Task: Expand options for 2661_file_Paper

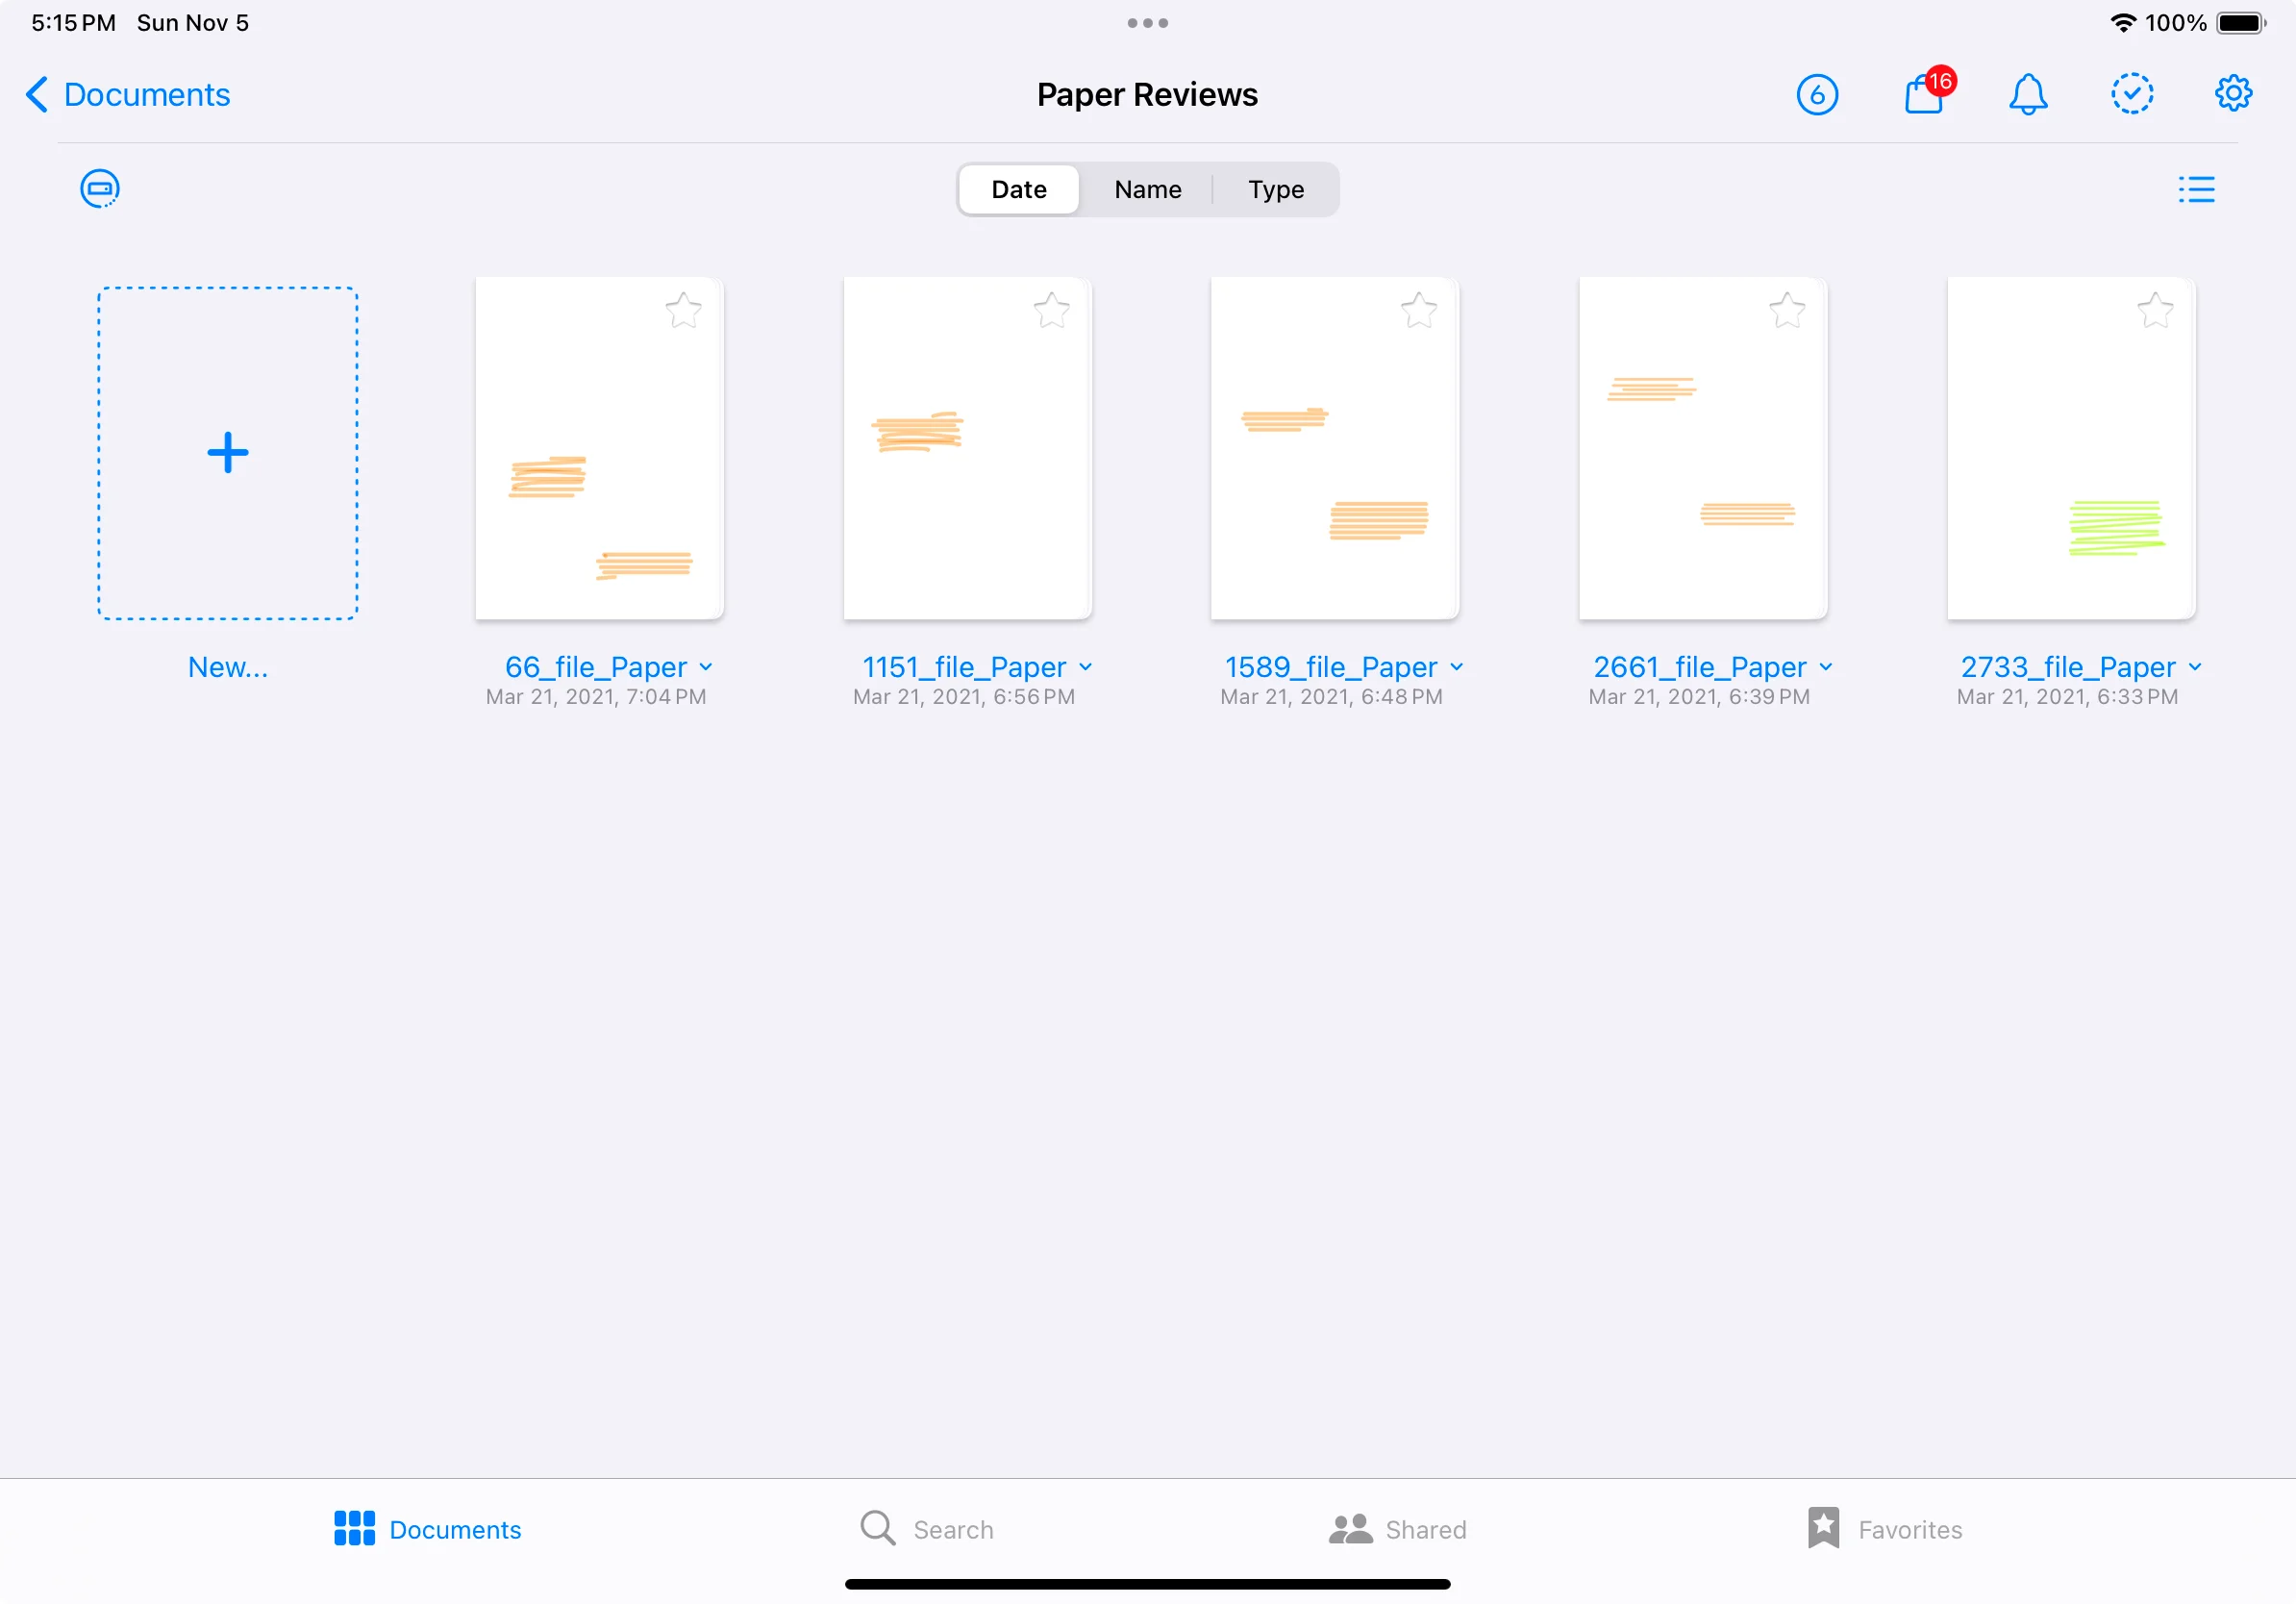Action: pos(1826,666)
